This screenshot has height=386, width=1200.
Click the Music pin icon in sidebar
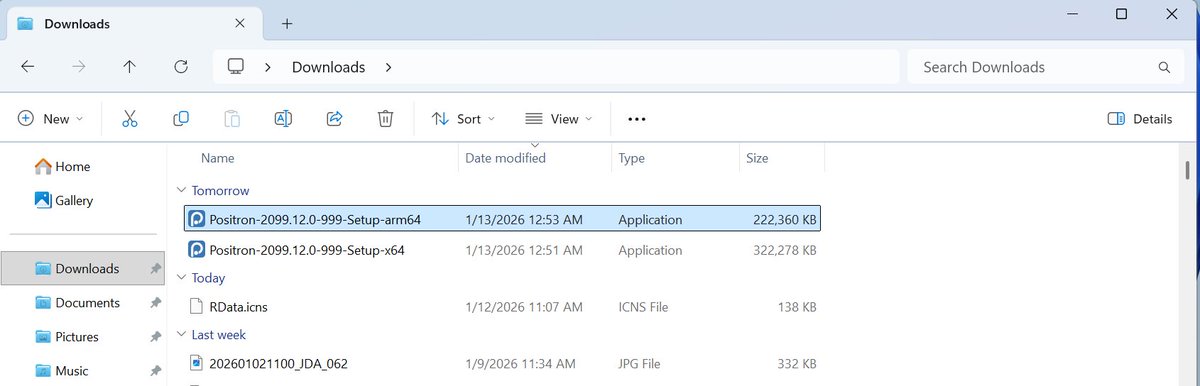coord(155,371)
